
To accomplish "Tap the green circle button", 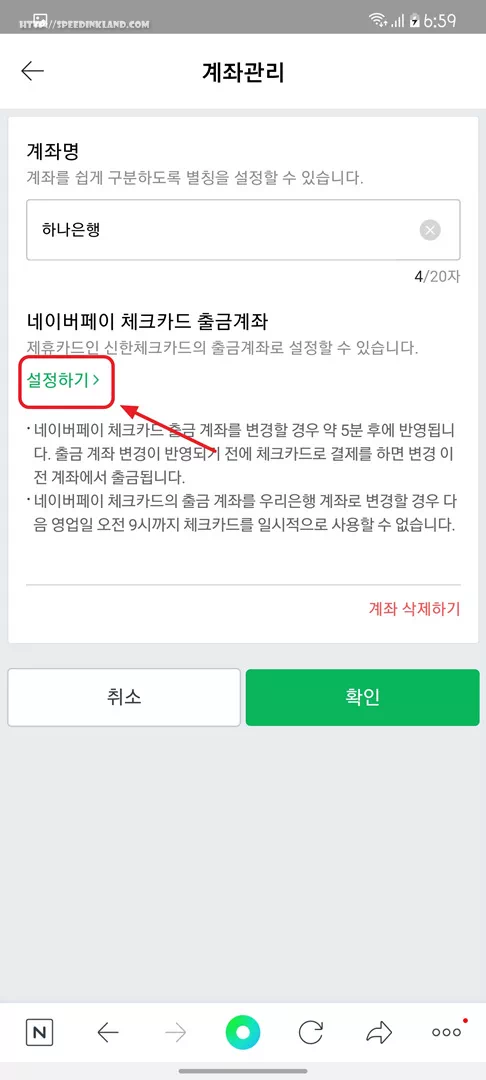I will point(243,1032).
